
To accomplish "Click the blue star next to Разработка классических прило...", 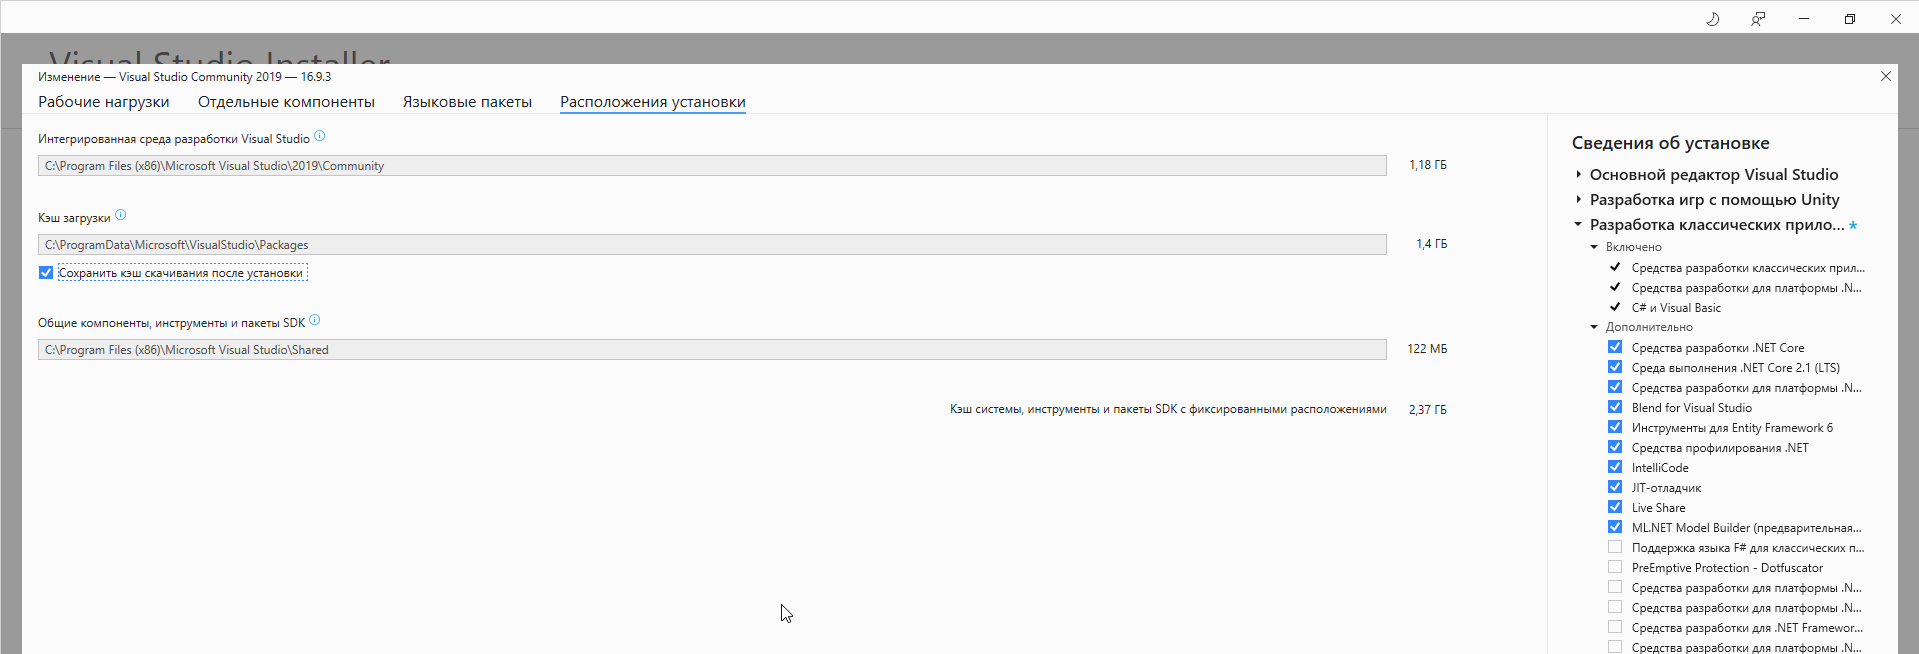I will [1853, 225].
